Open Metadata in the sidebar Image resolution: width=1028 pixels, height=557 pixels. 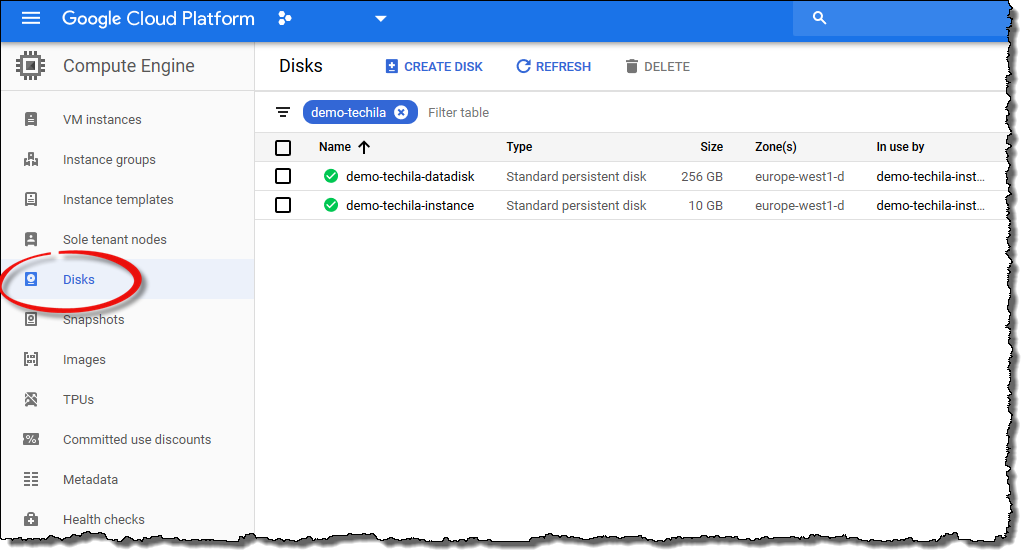click(90, 479)
